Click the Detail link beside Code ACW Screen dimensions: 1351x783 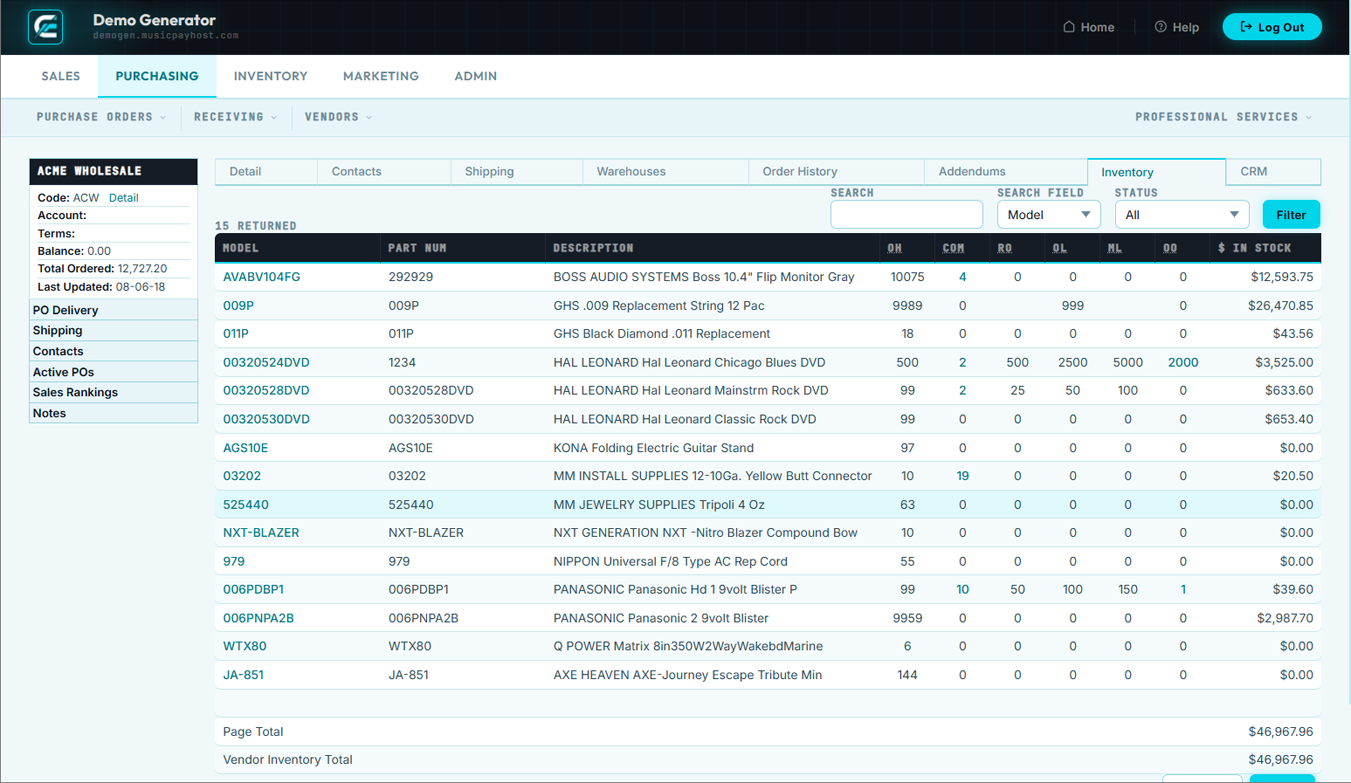[124, 198]
